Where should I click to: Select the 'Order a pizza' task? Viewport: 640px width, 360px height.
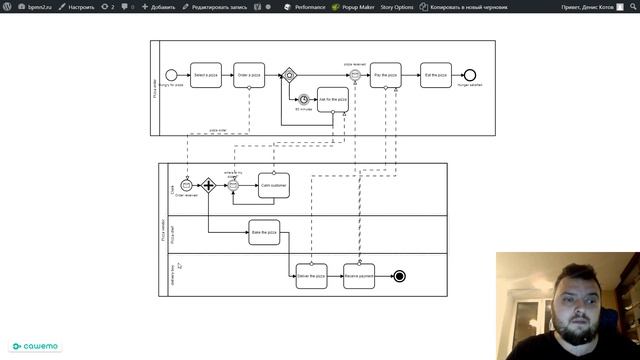[x=249, y=75]
